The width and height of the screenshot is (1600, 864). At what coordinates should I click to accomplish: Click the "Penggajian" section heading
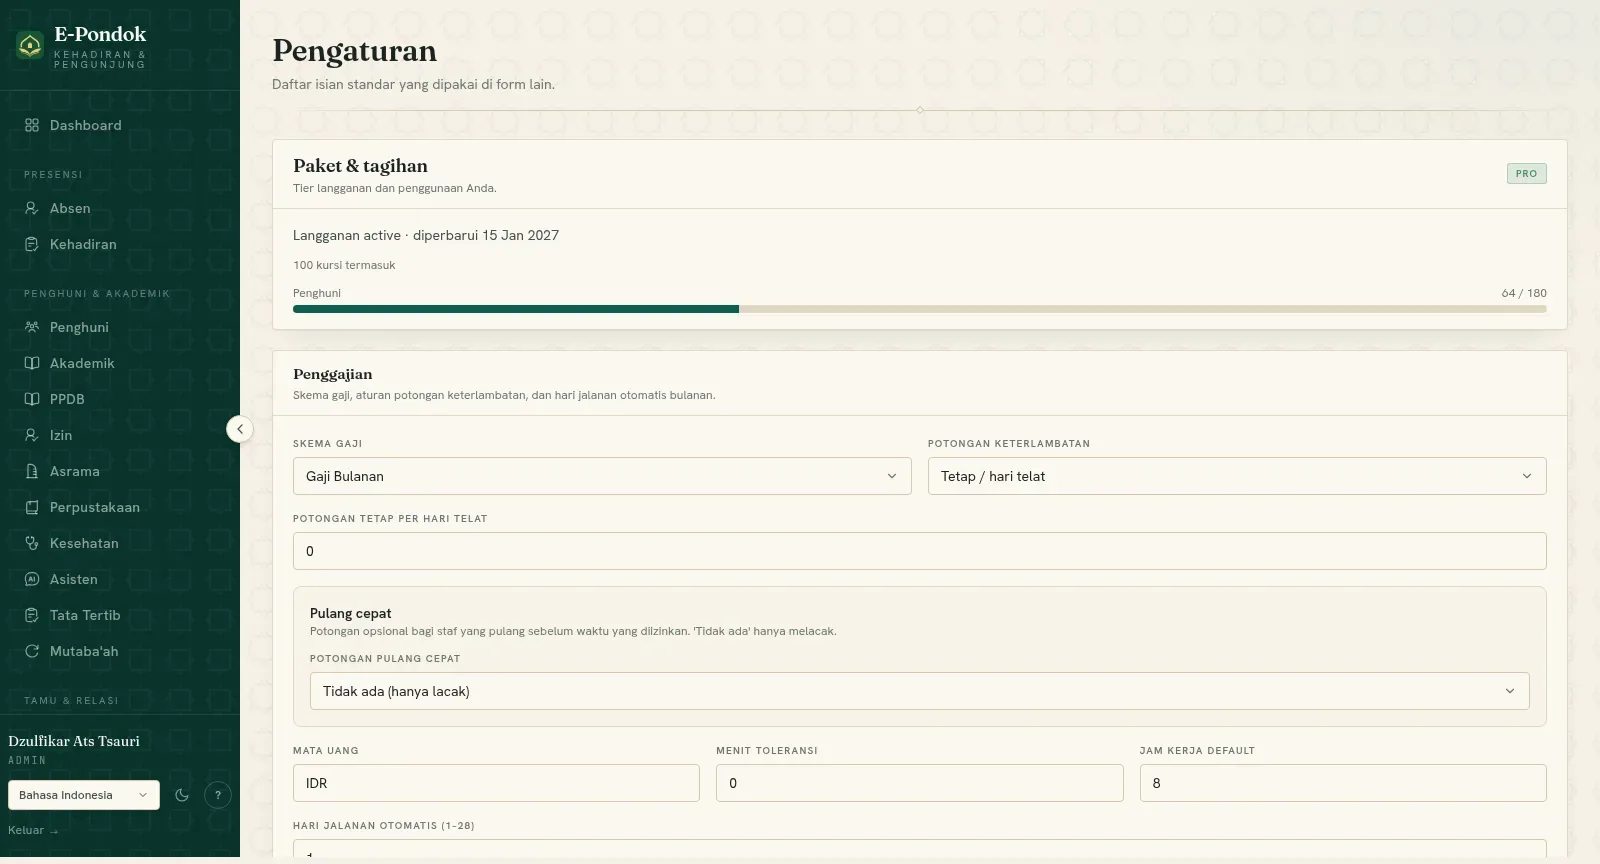(333, 374)
